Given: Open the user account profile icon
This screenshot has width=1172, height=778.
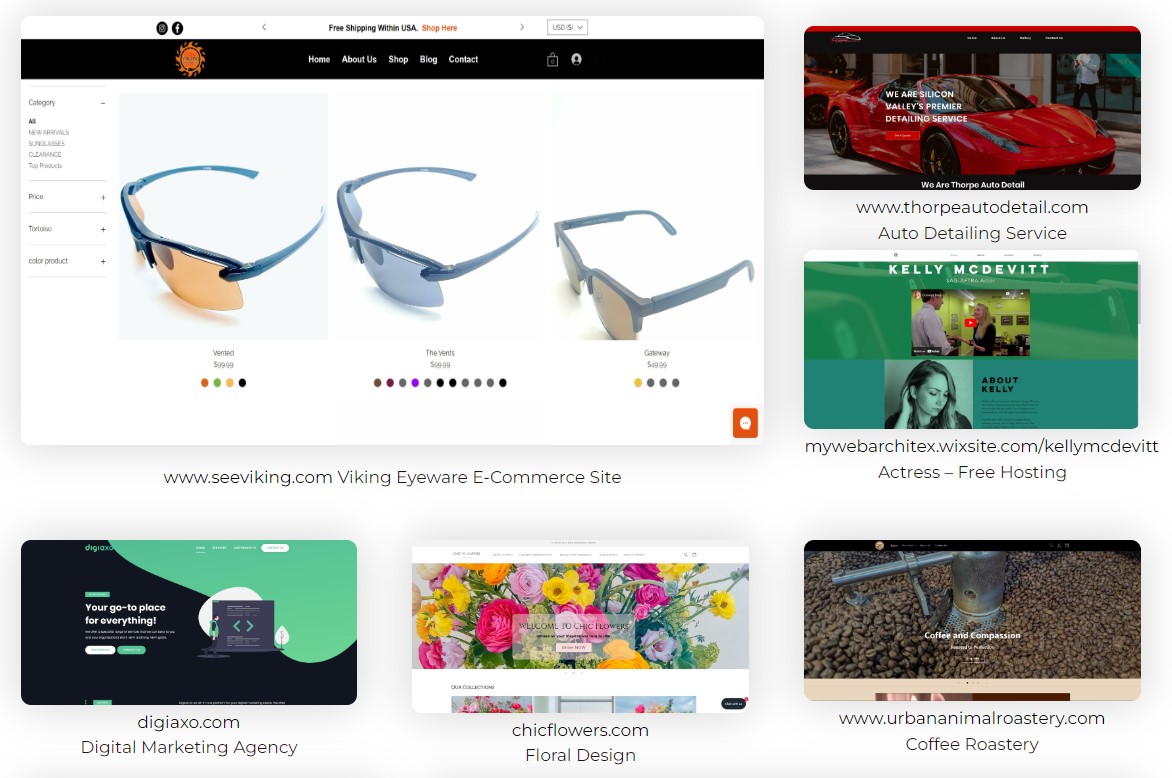Looking at the screenshot, I should click(576, 59).
